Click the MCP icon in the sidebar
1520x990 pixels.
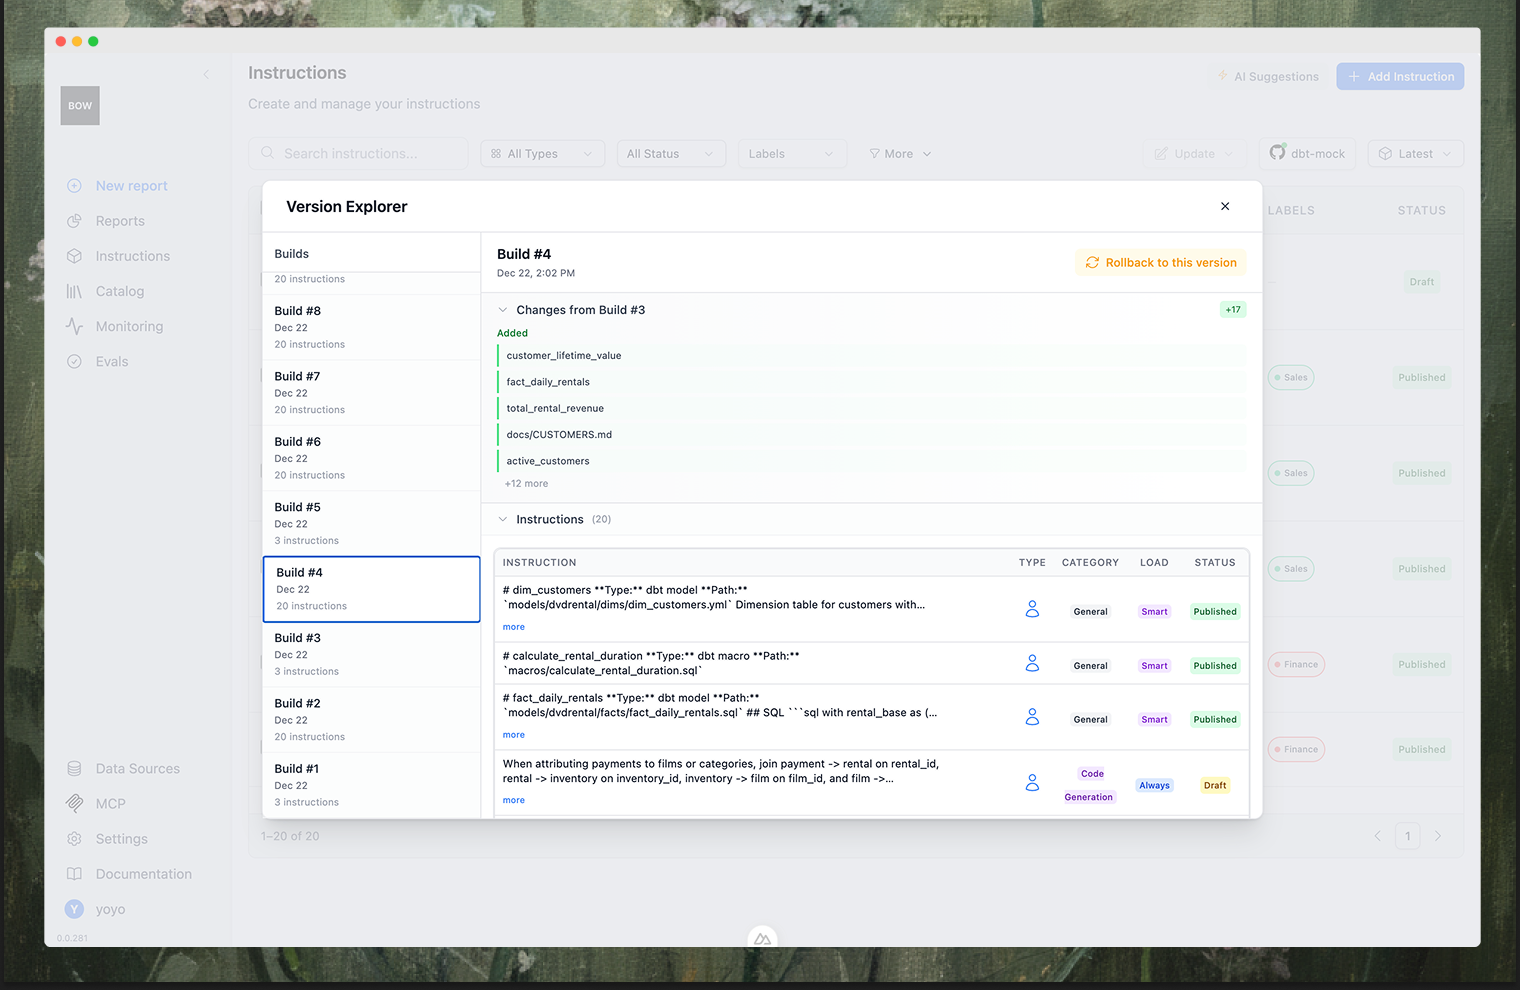click(75, 803)
